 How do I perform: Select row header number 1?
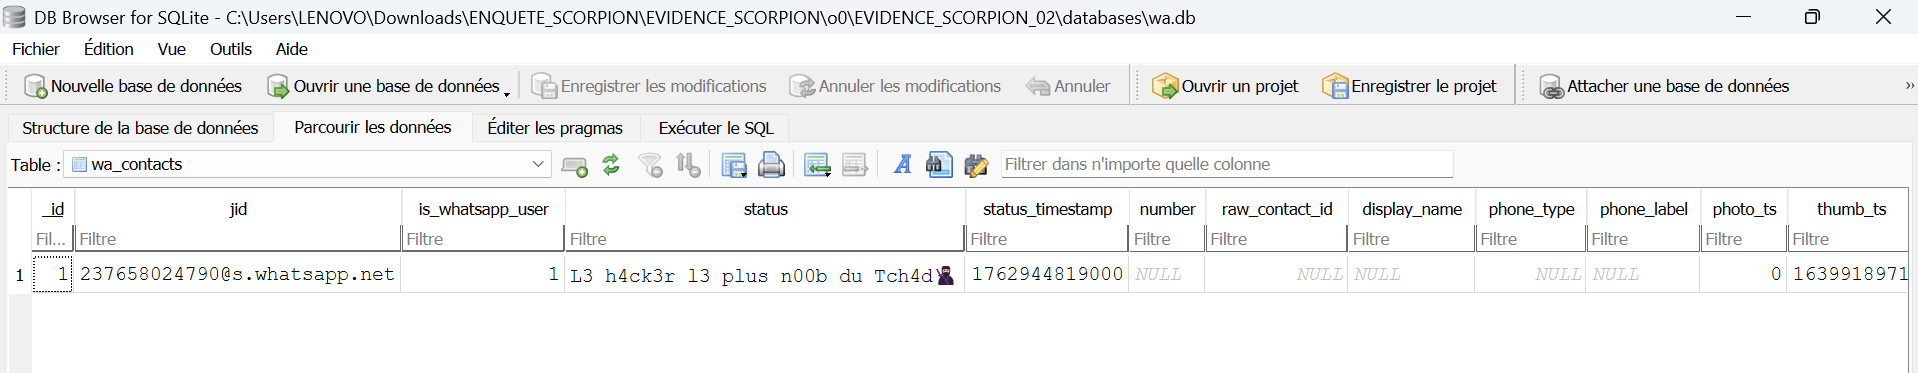coord(19,274)
